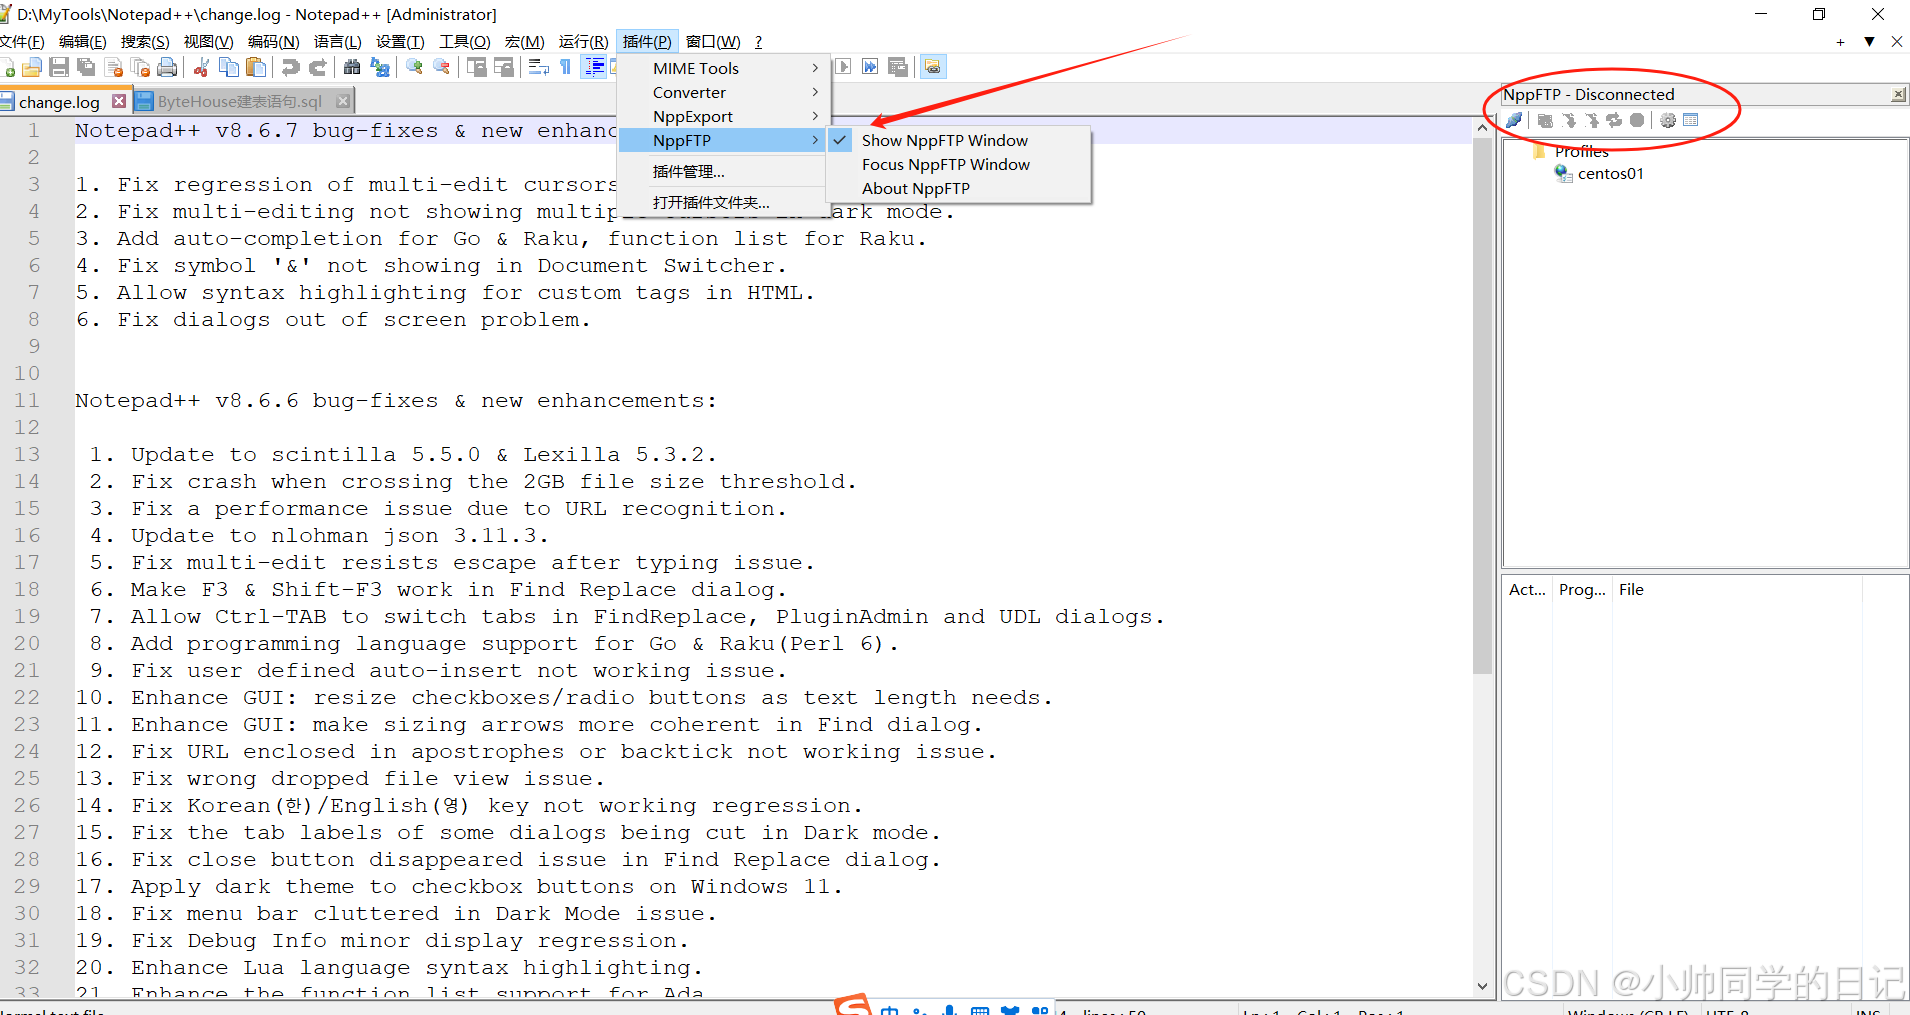Click the Save All toolbar icon
The height and width of the screenshot is (1015, 1910).
86,67
